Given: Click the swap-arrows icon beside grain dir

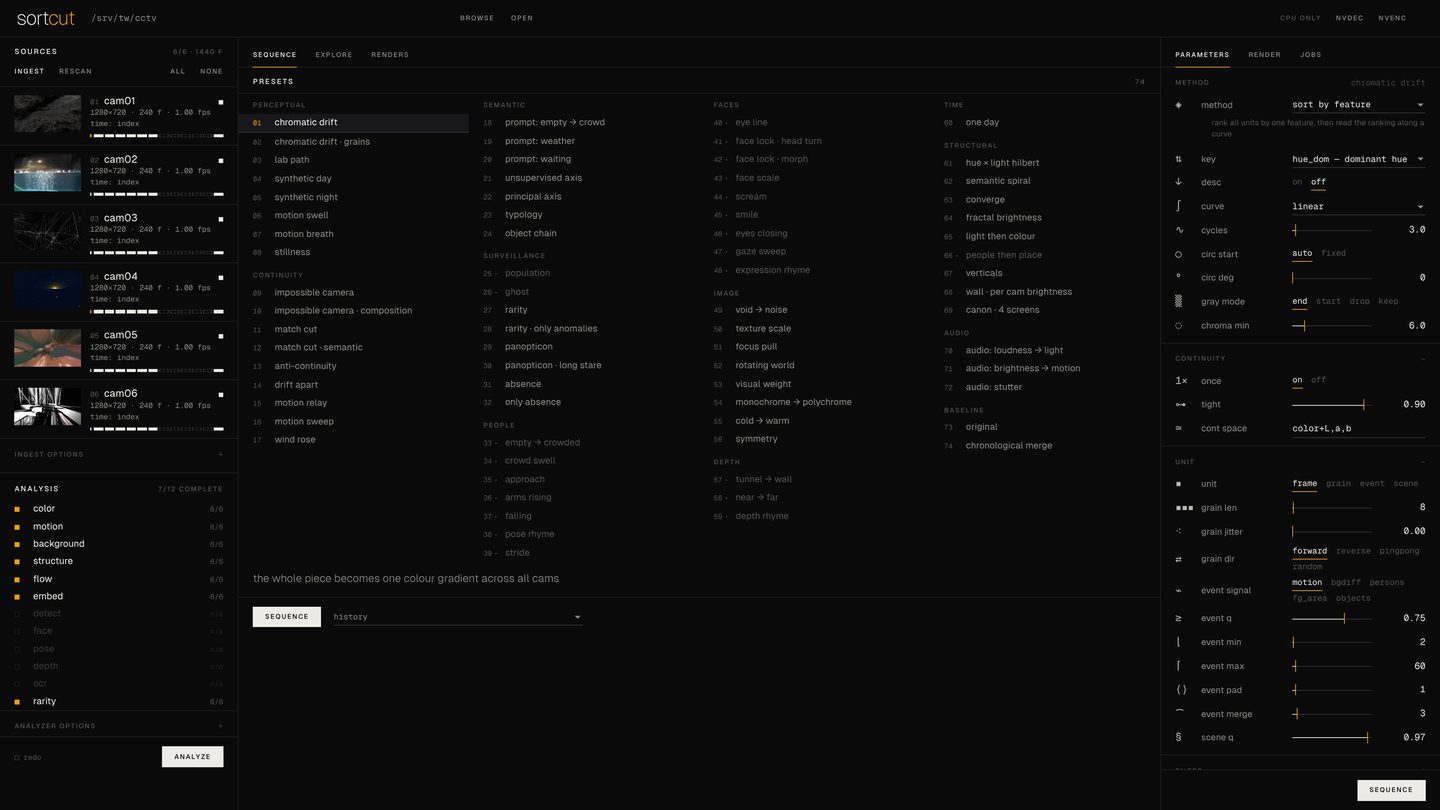Looking at the screenshot, I should 1178,559.
